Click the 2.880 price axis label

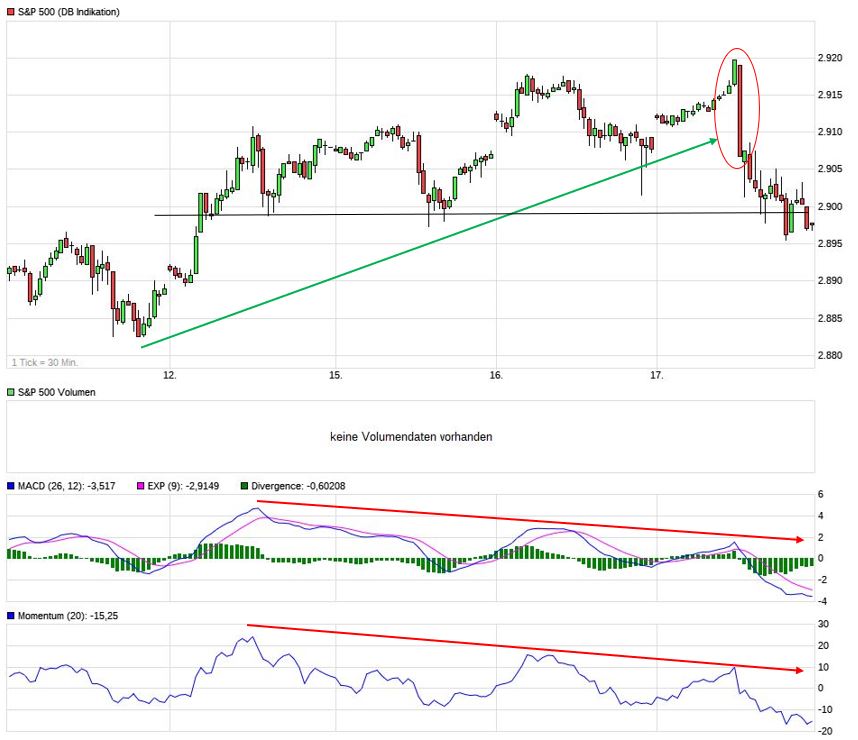click(830, 355)
